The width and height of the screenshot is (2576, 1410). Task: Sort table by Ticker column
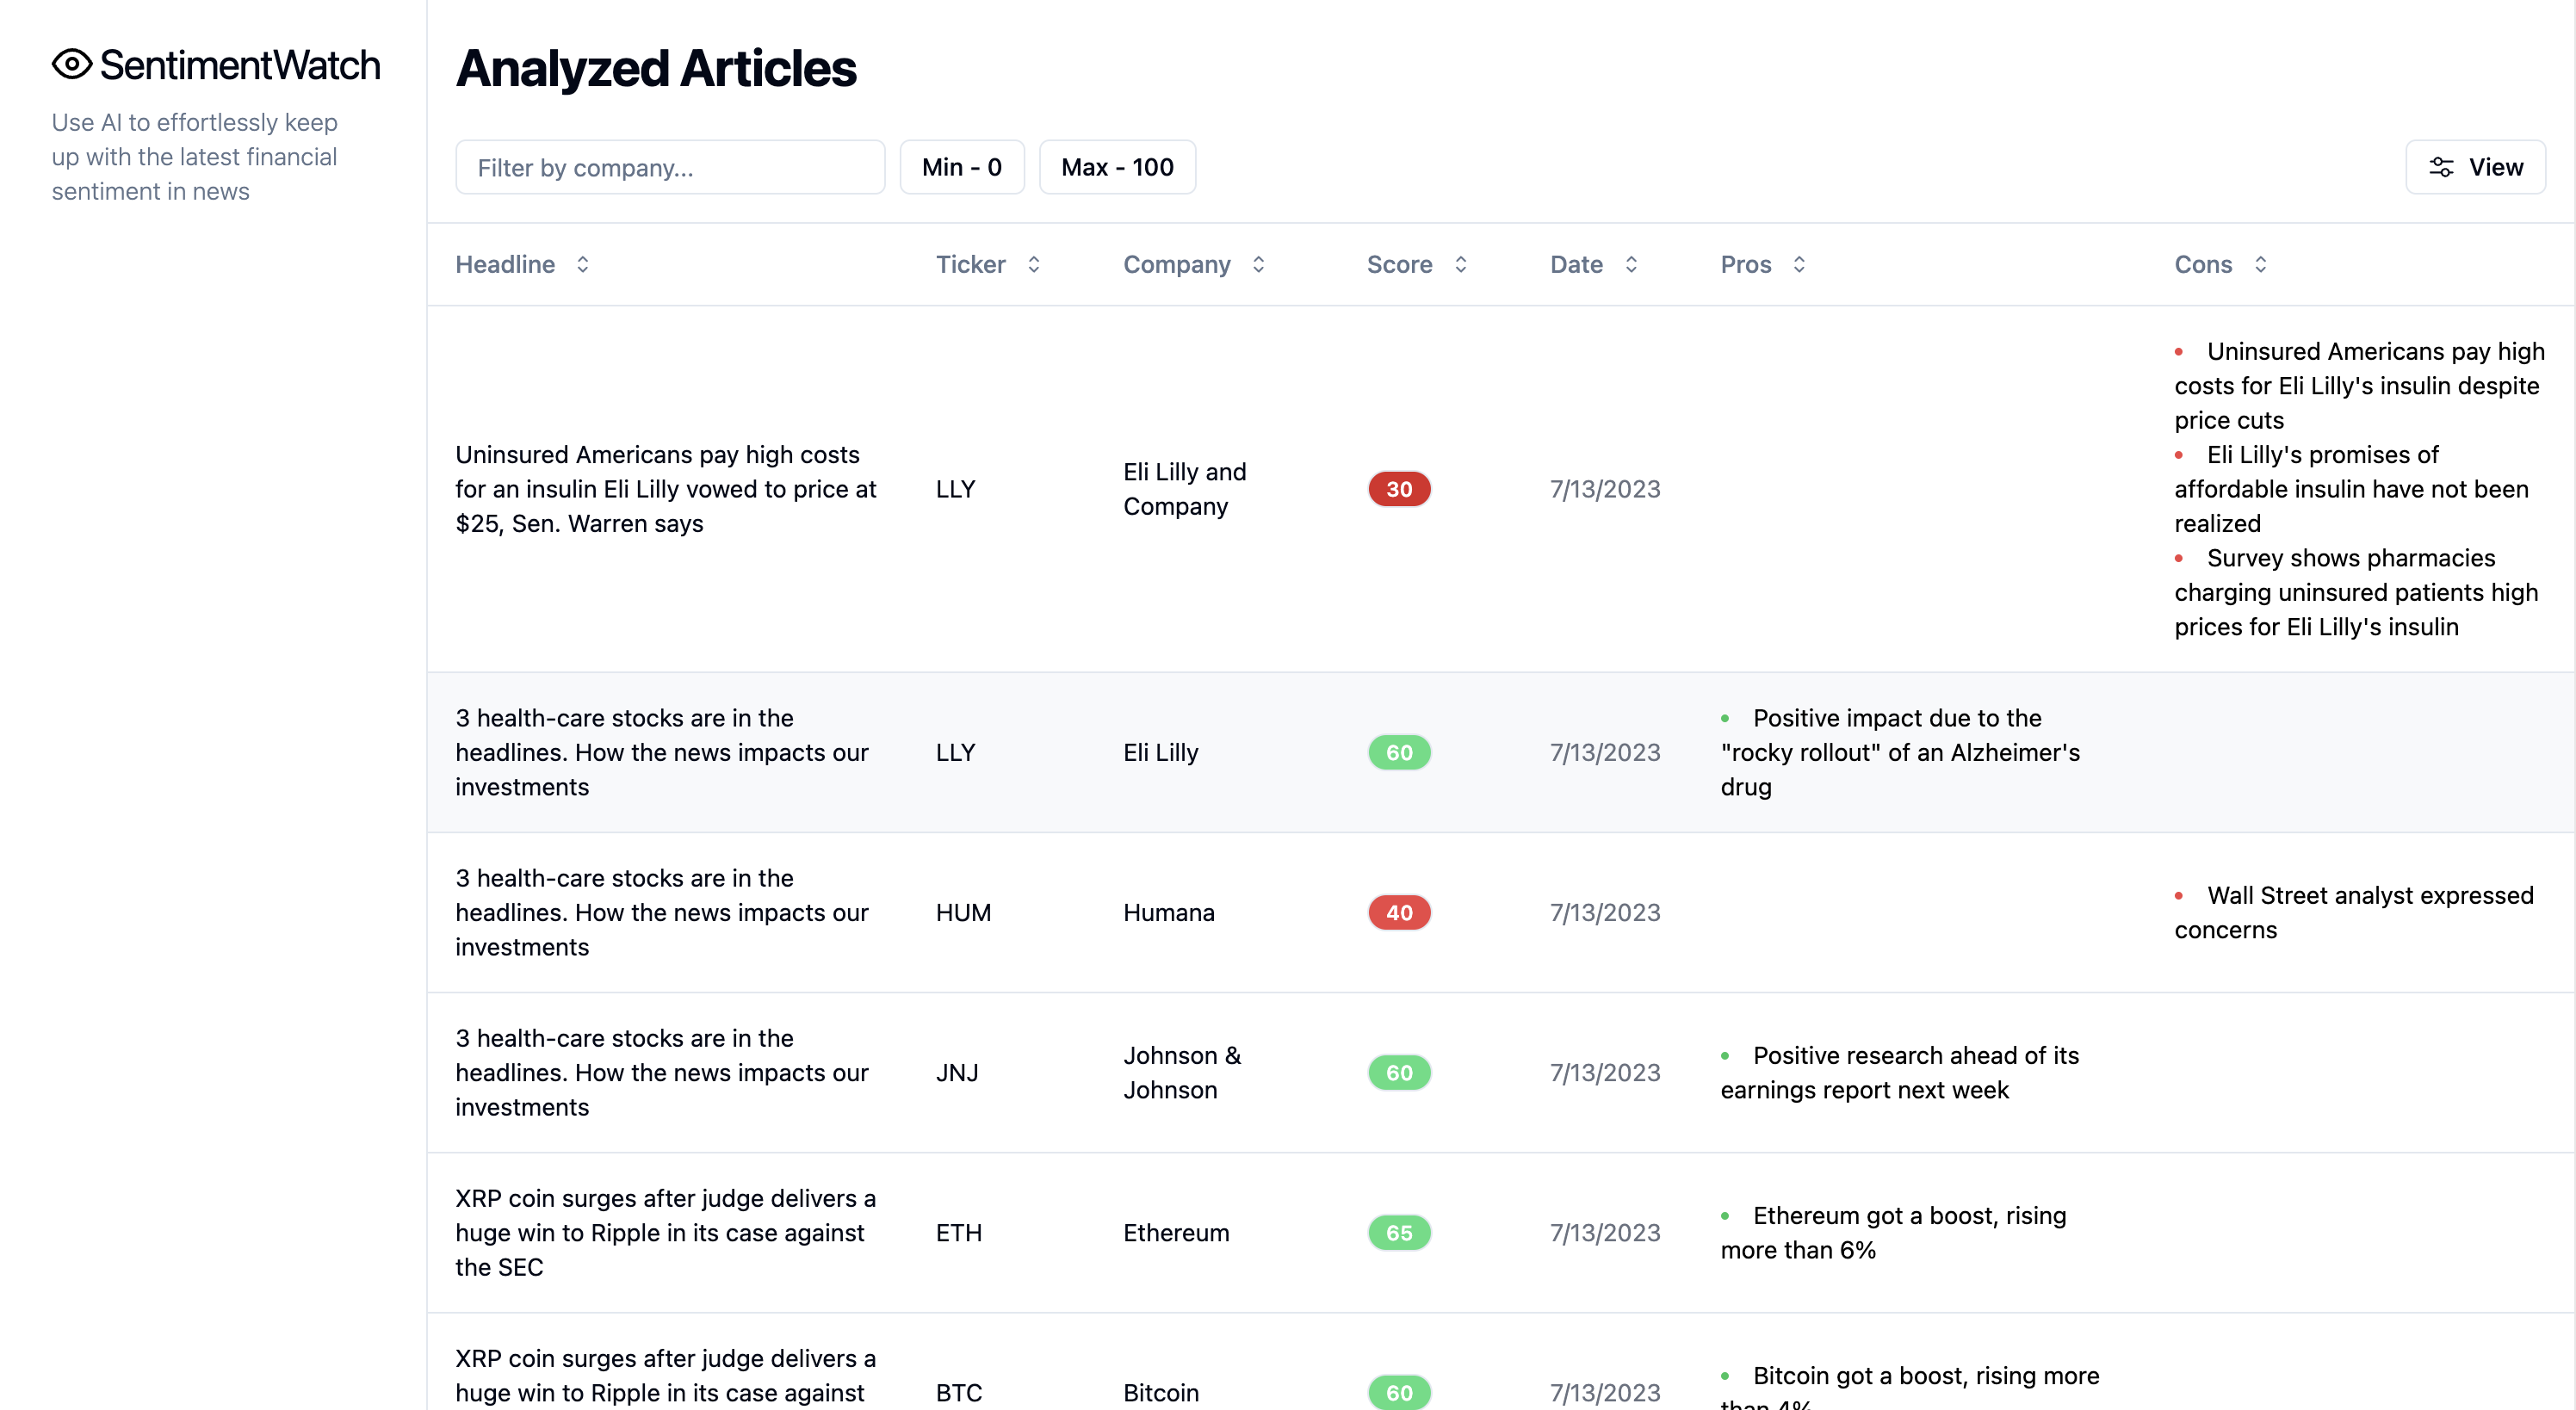click(988, 264)
